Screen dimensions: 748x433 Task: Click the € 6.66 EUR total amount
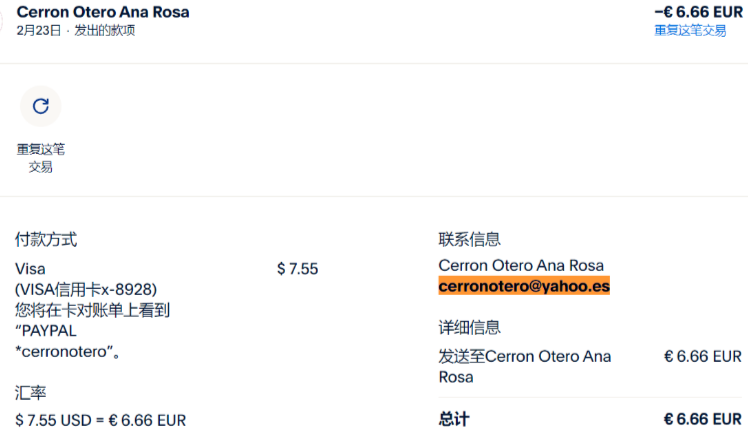[703, 419]
